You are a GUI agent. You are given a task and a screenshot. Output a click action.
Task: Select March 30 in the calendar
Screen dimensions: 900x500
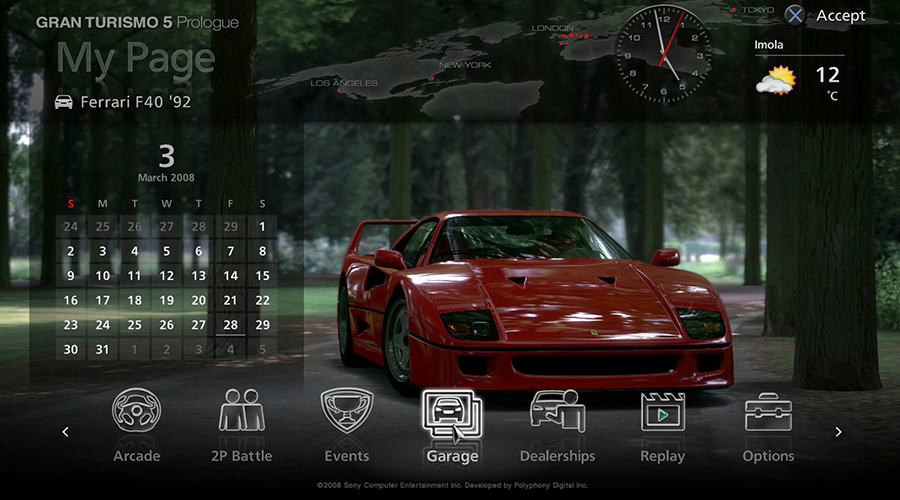(x=71, y=350)
